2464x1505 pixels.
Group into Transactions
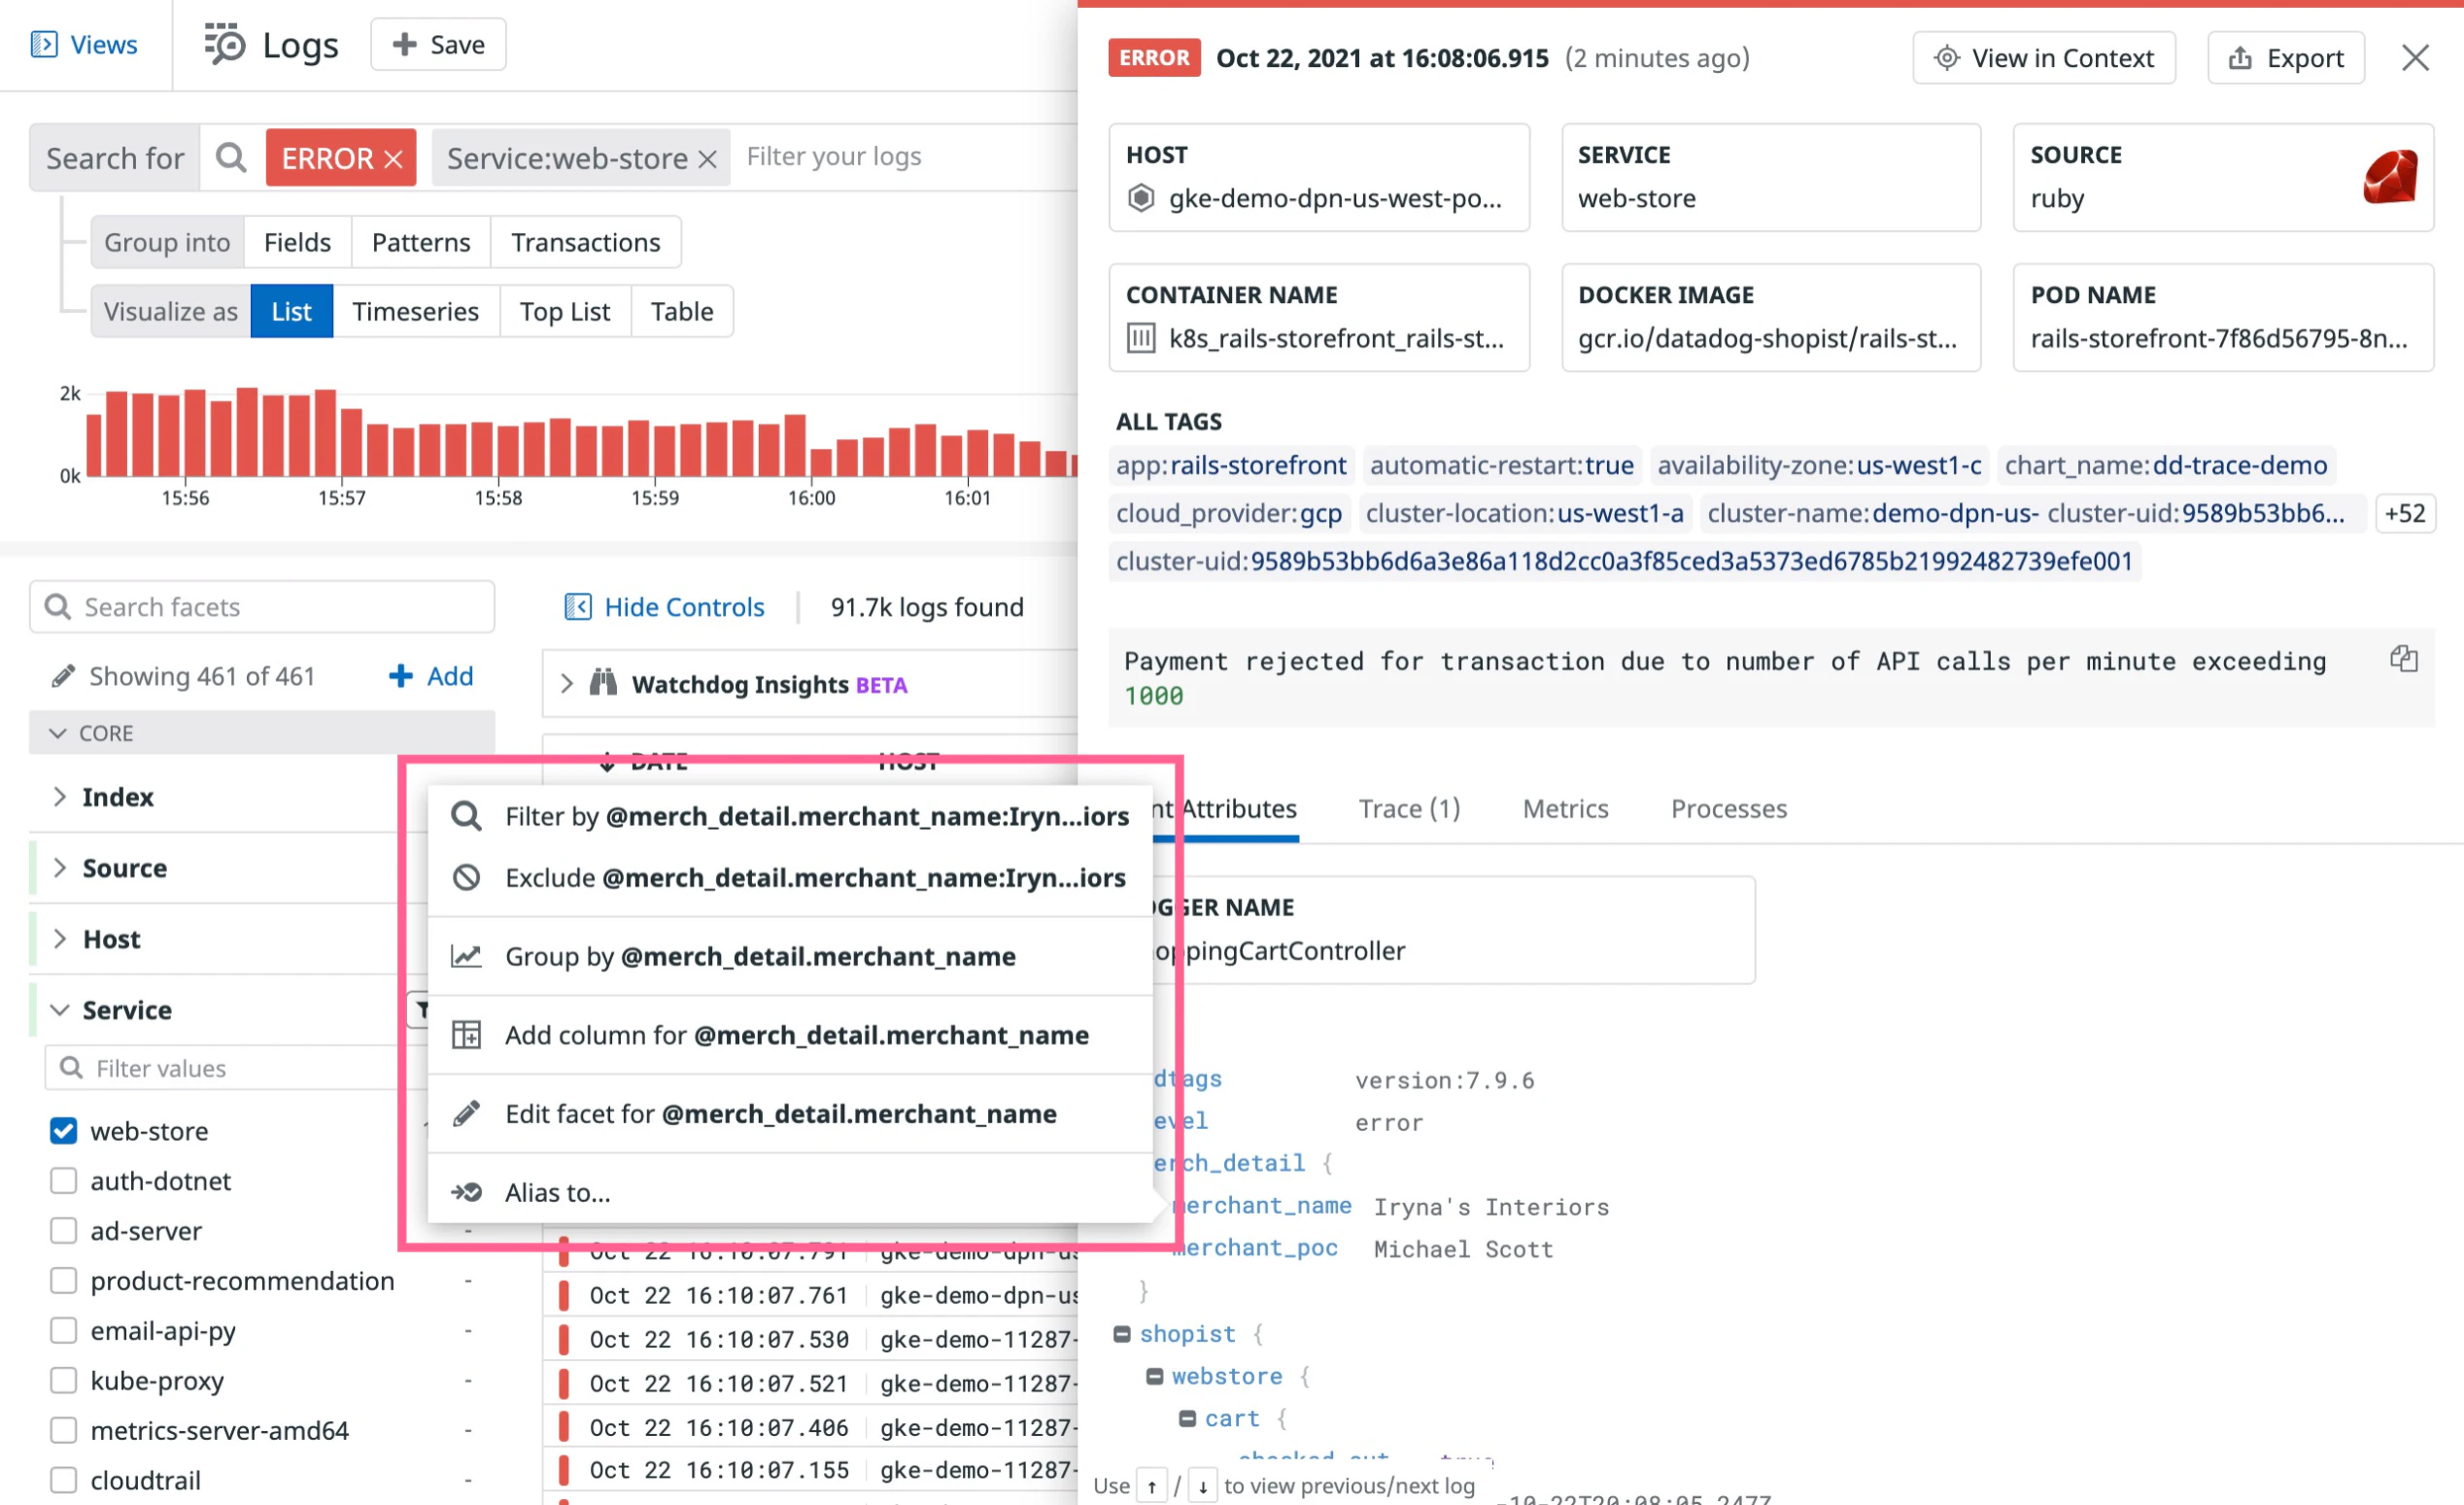coord(585,242)
